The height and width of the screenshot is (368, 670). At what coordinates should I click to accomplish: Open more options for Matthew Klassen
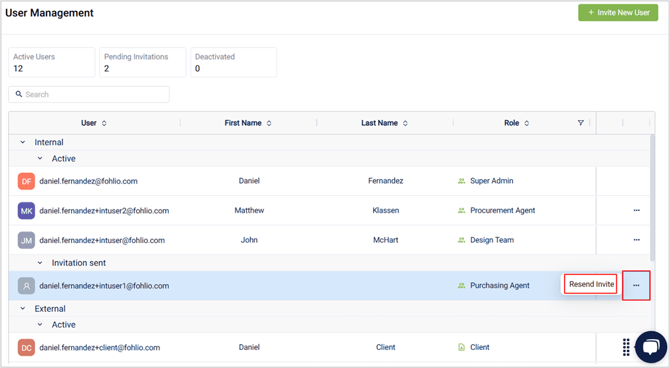[x=637, y=210]
